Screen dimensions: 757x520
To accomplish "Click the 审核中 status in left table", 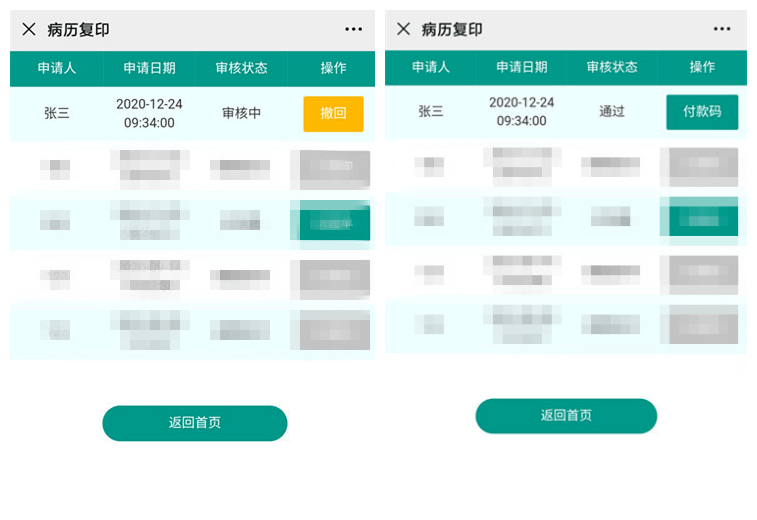I will tap(241, 113).
